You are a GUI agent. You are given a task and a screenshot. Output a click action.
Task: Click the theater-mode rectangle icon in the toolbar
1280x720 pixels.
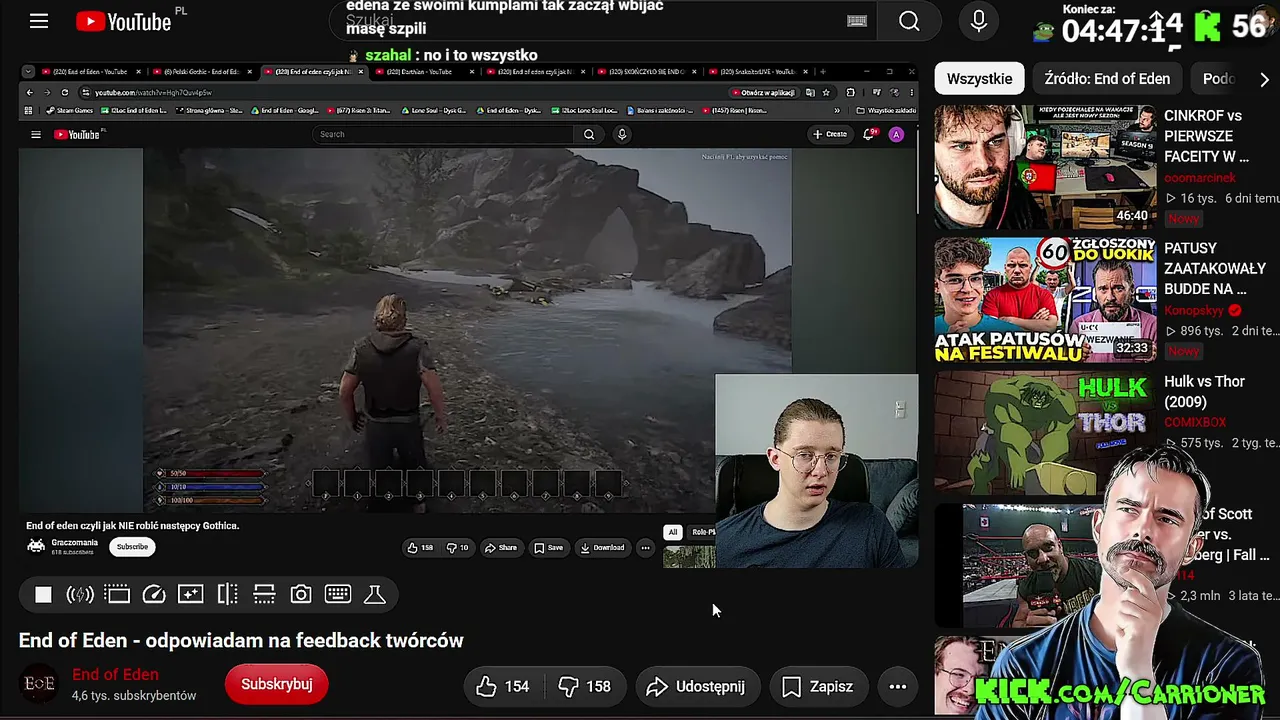pyautogui.click(x=117, y=595)
